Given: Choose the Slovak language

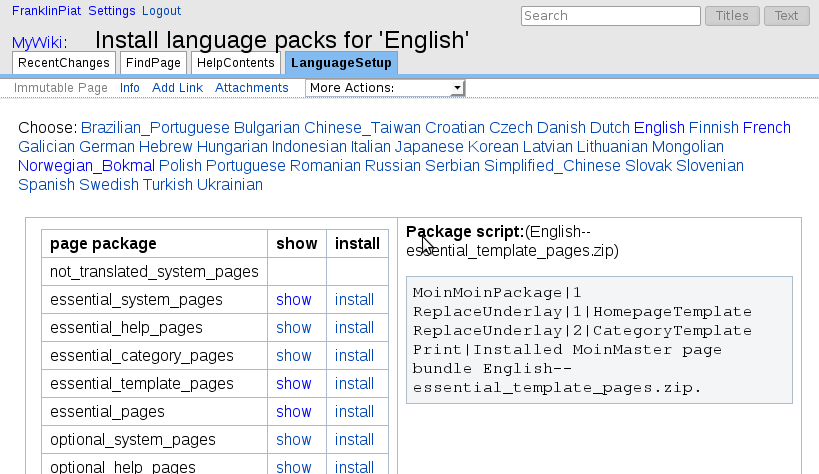Looking at the screenshot, I should pos(648,166).
